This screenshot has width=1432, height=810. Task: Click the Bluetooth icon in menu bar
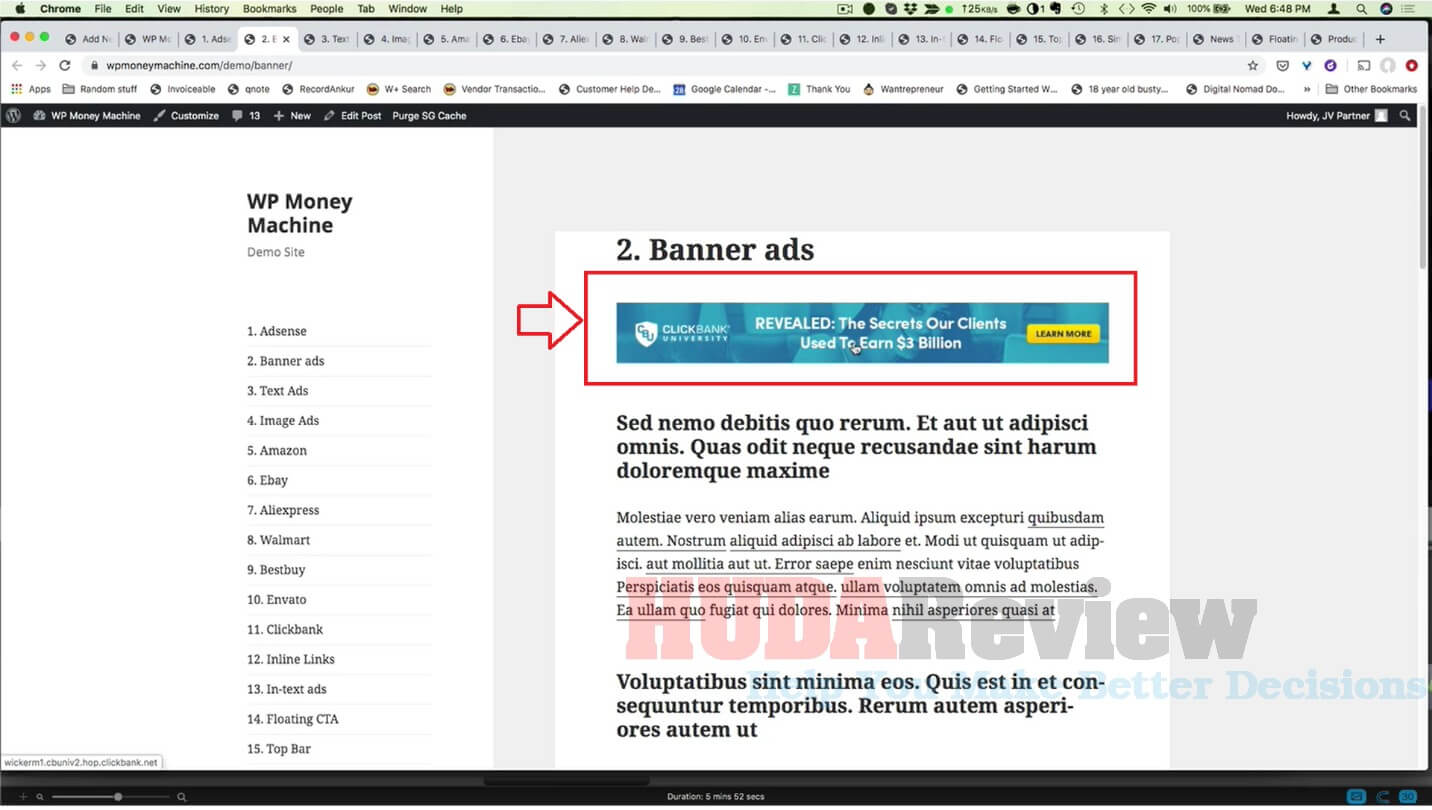[x=1104, y=9]
